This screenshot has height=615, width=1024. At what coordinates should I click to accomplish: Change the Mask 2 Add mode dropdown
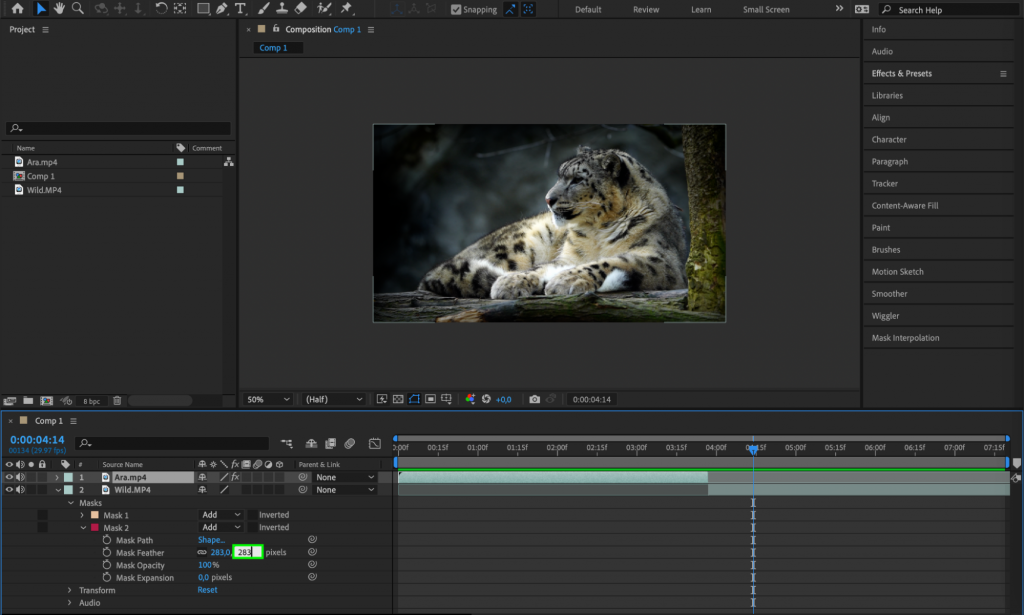pos(219,527)
